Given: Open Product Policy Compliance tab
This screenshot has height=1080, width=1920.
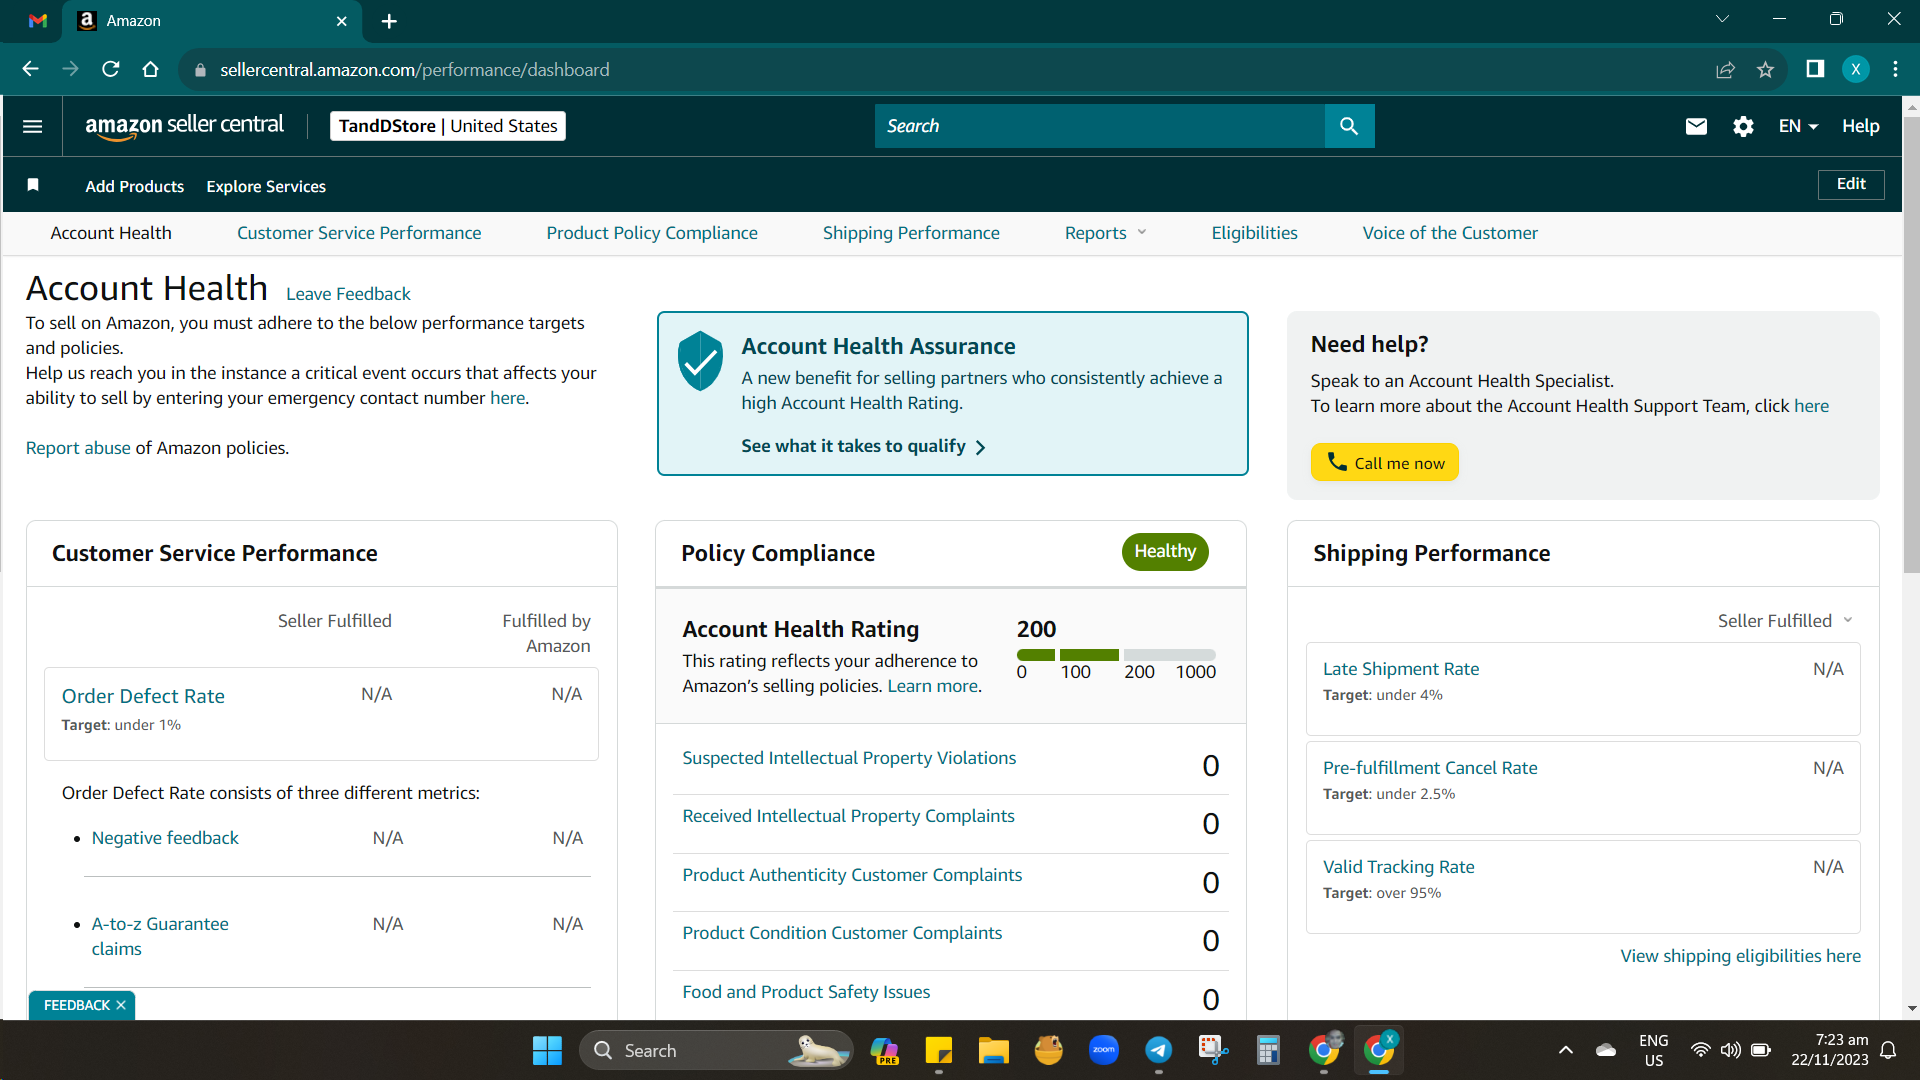Looking at the screenshot, I should point(652,233).
